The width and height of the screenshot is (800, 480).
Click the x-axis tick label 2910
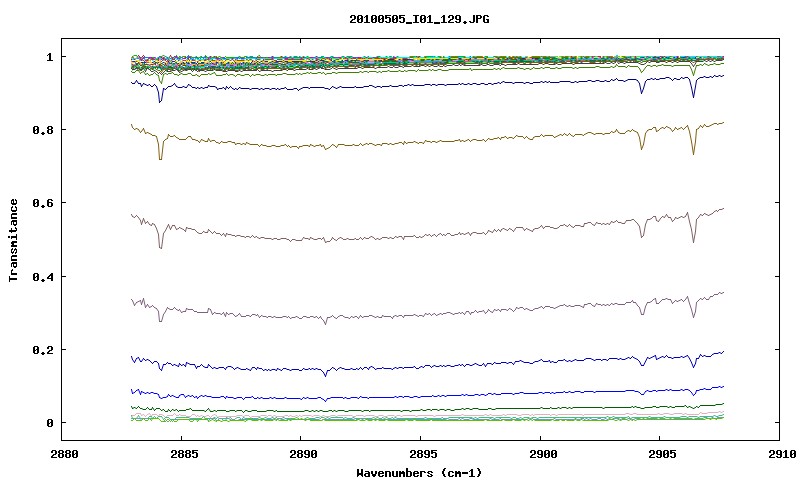(x=782, y=454)
